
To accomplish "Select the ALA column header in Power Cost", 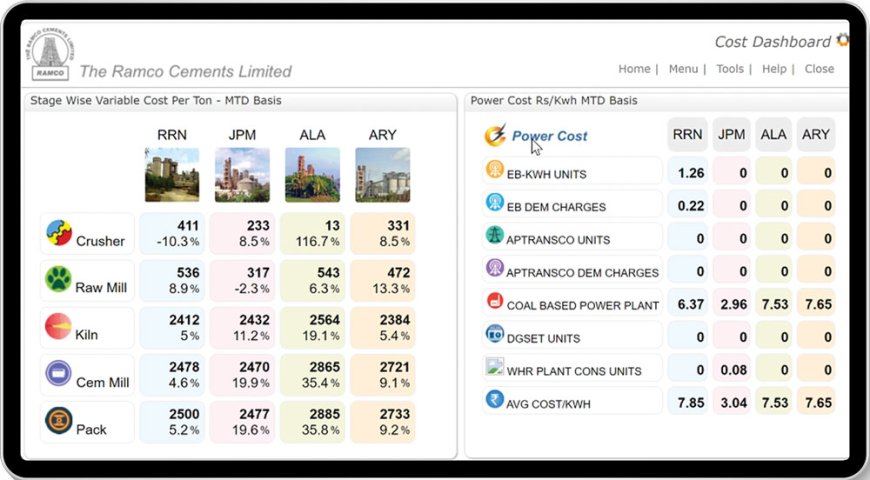I will (x=773, y=134).
